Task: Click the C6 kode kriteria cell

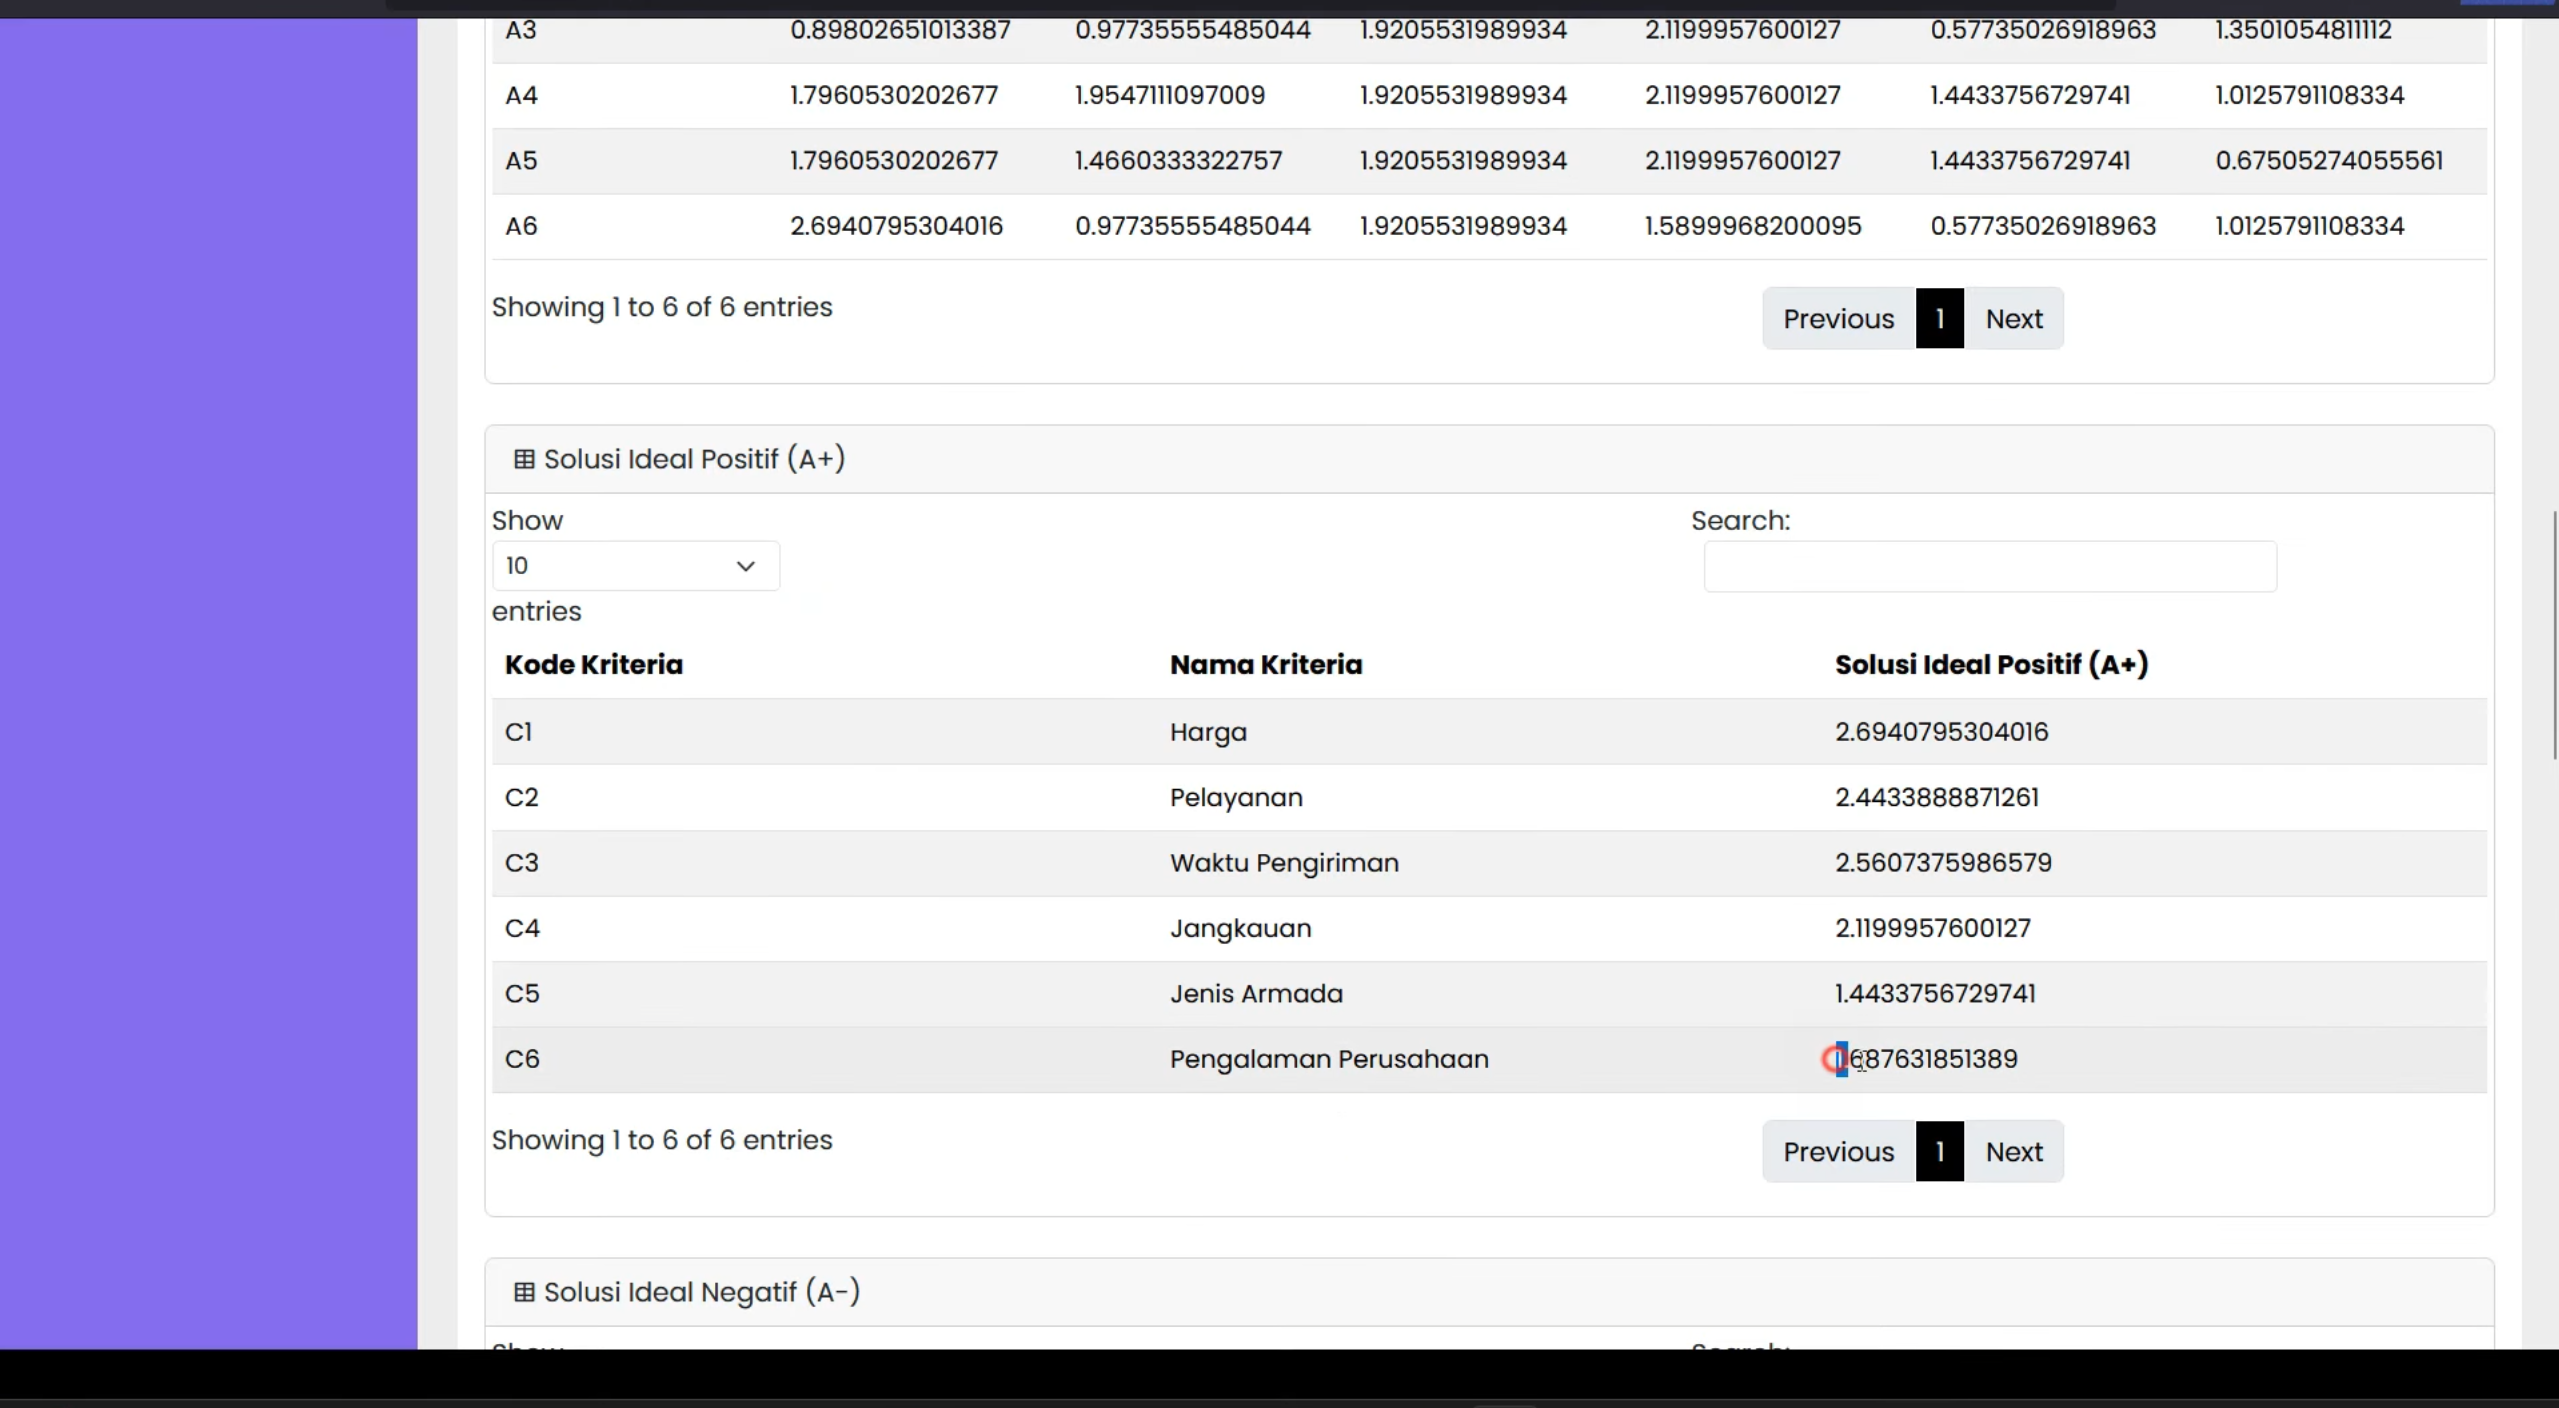Action: 522,1059
